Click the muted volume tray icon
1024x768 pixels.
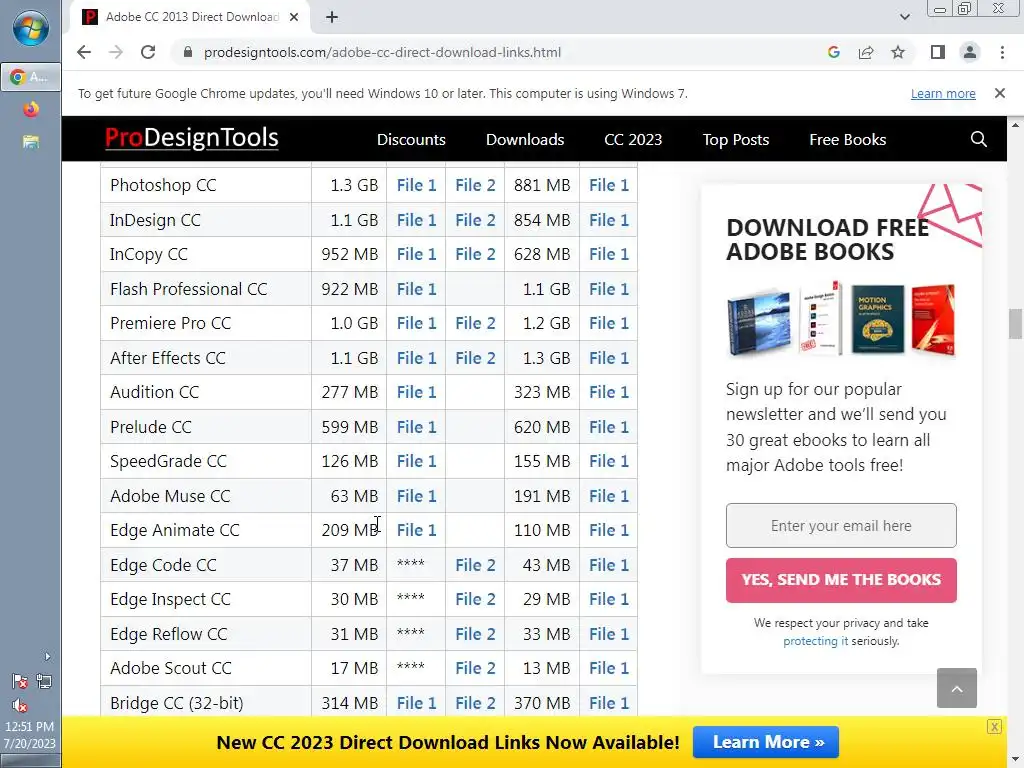pyautogui.click(x=20, y=706)
